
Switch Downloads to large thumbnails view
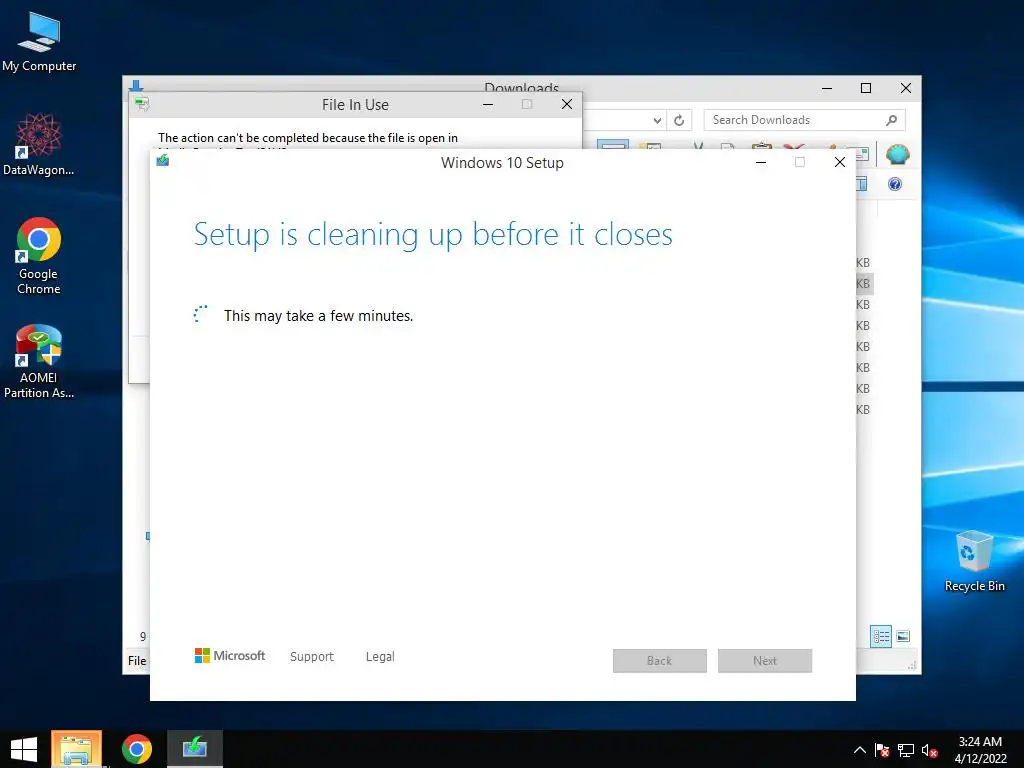903,636
